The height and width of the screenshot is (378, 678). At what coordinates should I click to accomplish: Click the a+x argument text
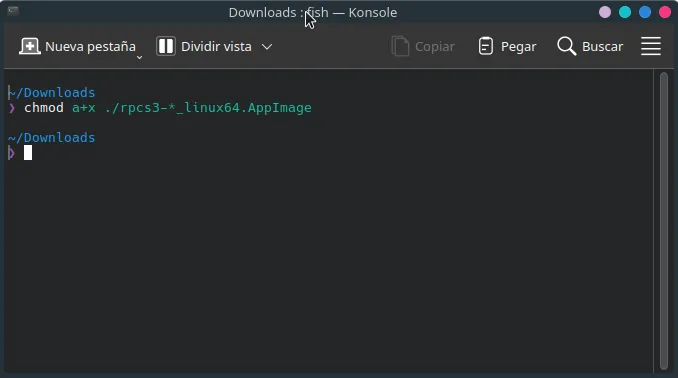tap(84, 108)
